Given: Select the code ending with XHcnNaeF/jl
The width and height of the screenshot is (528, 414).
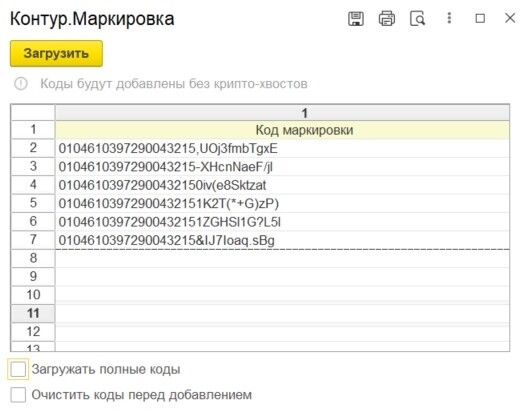Looking at the screenshot, I should click(x=282, y=167).
